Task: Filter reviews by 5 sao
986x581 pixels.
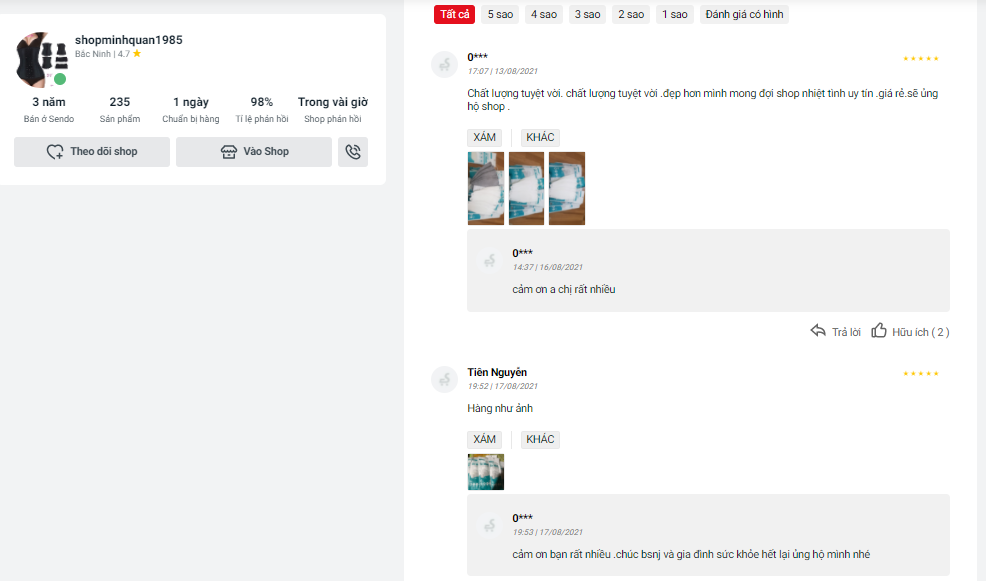Action: coord(500,14)
